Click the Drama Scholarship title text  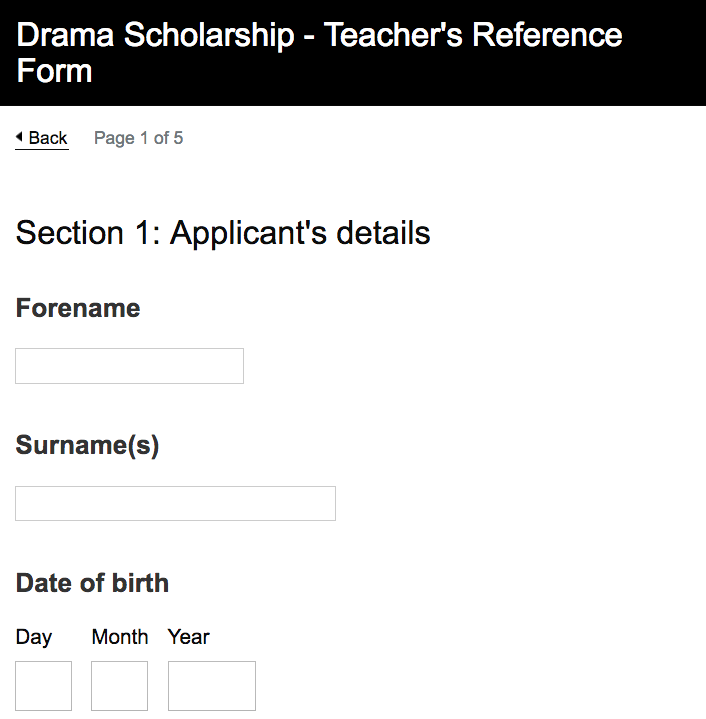tap(155, 35)
